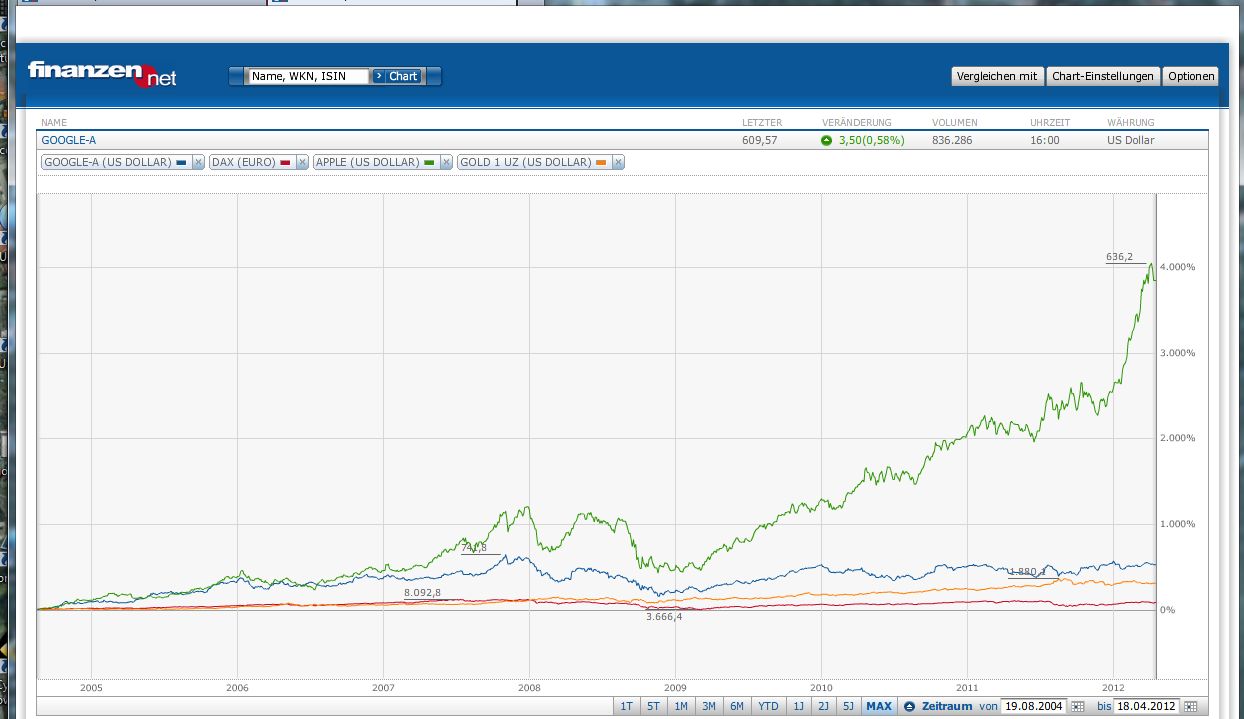This screenshot has width=1244, height=719.
Task: Open the Optionen menu
Action: (1191, 76)
